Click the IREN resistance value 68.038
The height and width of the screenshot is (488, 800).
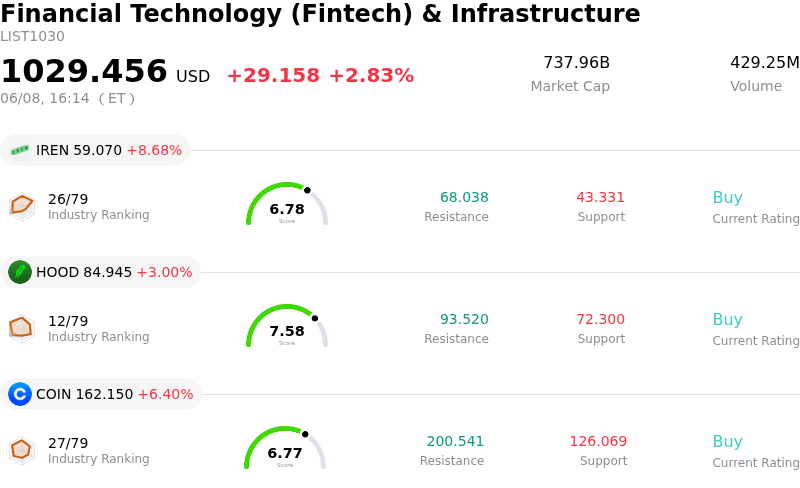click(464, 197)
